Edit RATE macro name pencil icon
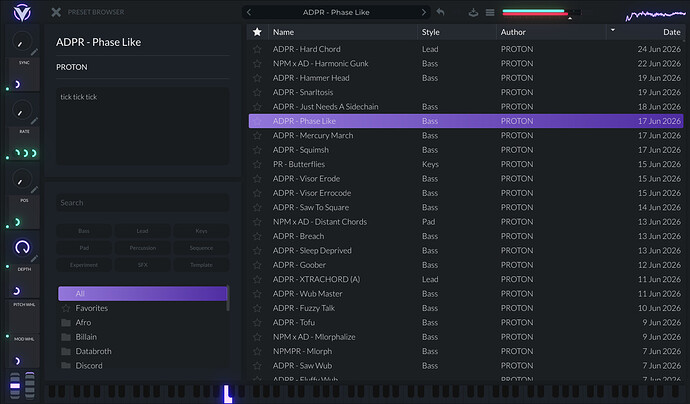The height and width of the screenshot is (404, 690). coord(35,121)
